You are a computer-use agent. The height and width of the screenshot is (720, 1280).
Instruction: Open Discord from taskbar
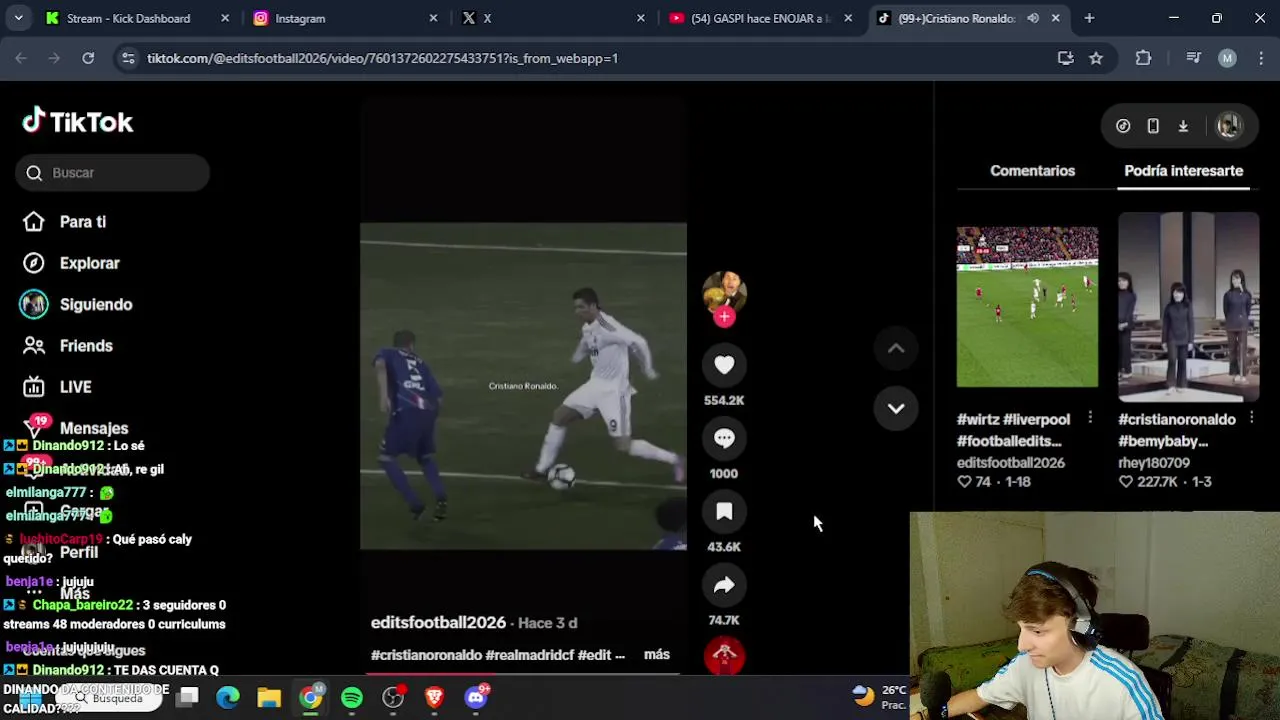point(476,697)
